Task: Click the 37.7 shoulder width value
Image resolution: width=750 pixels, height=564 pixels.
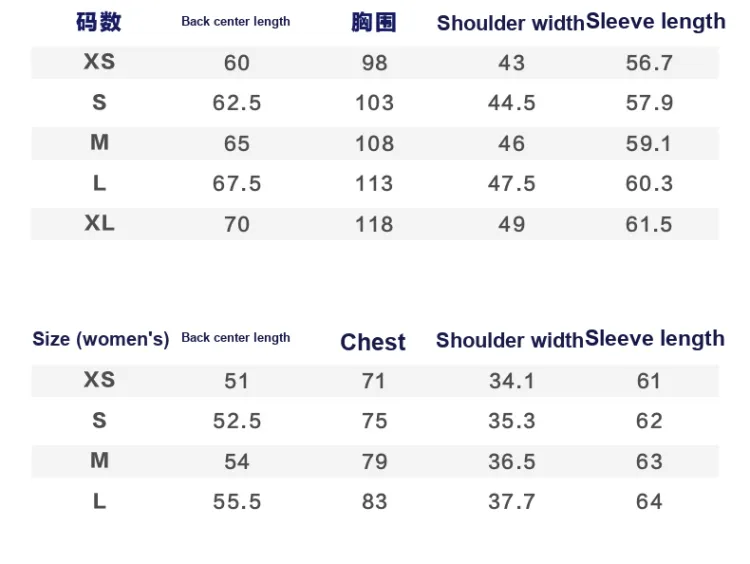Action: (x=511, y=502)
